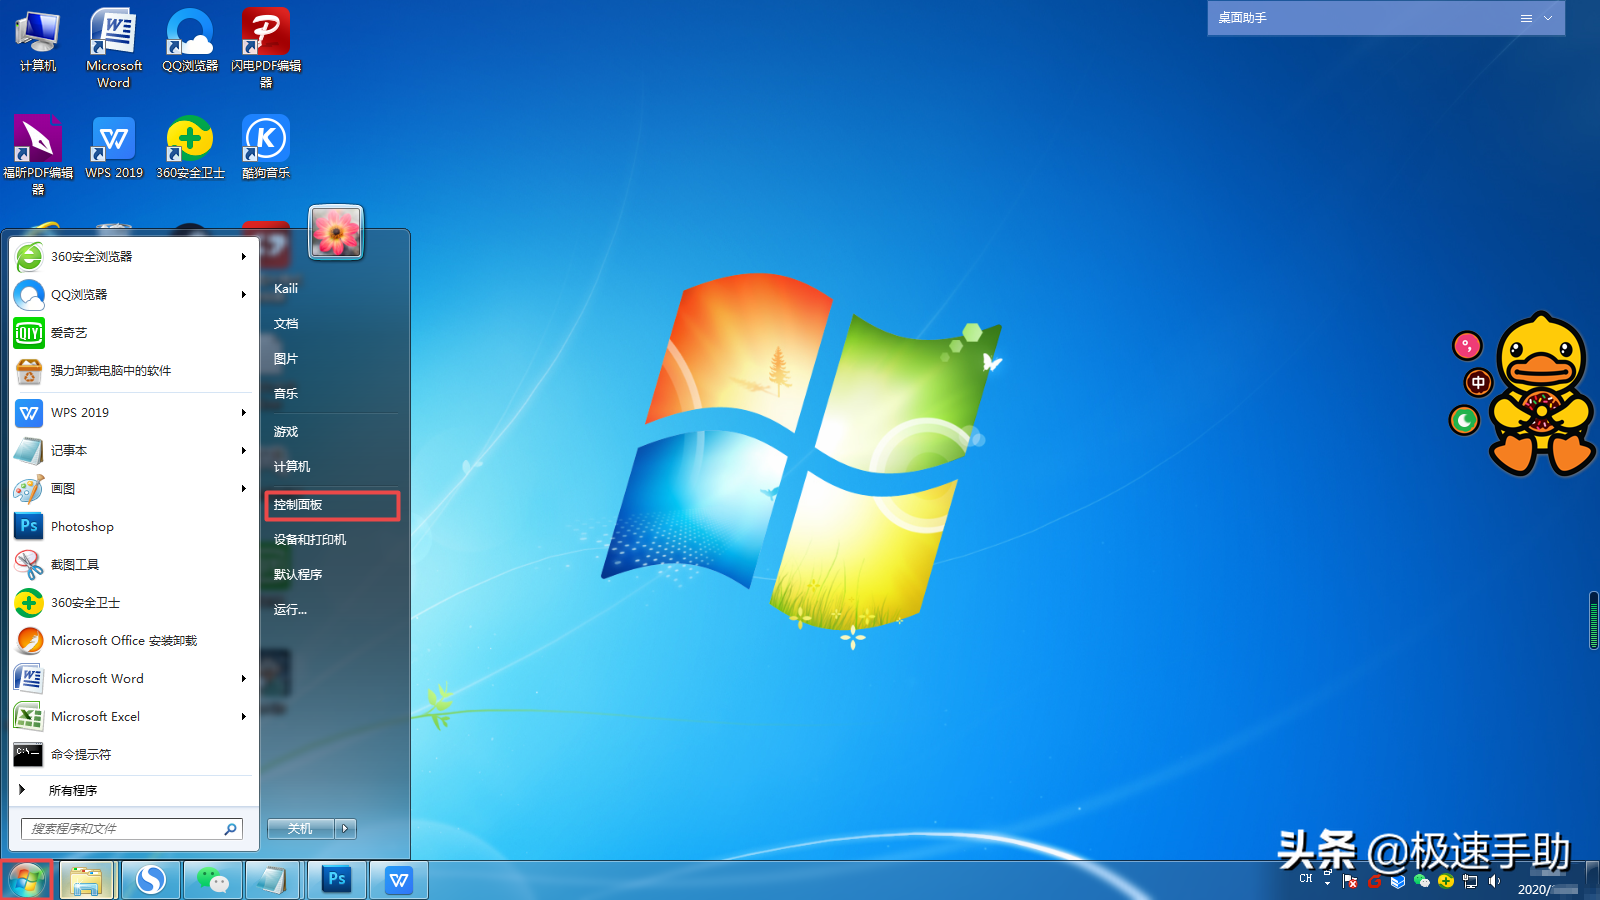The width and height of the screenshot is (1600, 900).
Task: Open 酷狗音乐 desktop icon
Action: [266, 147]
